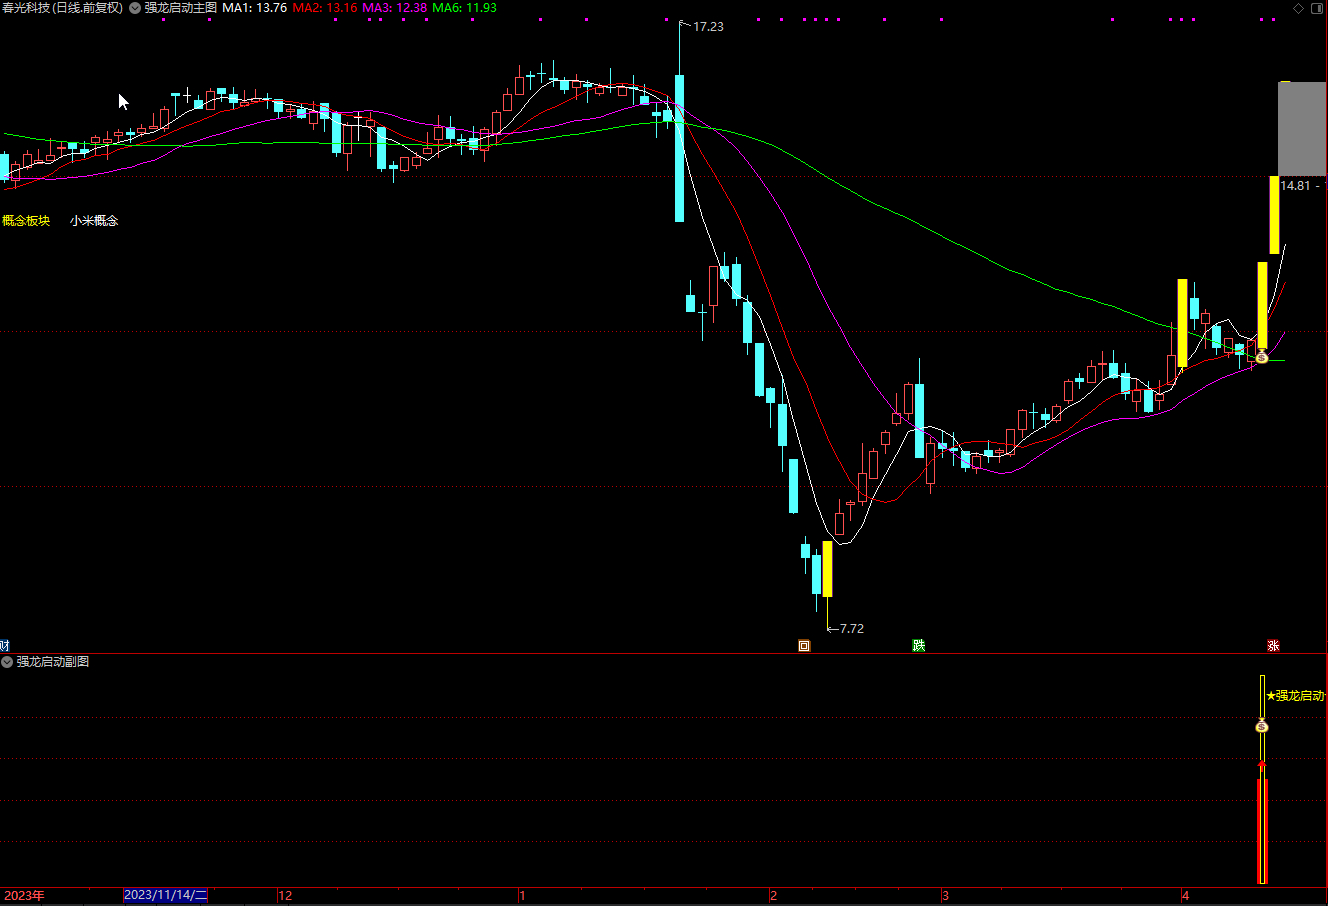1328x906 pixels.
Task: Click the MA1: 13.76 value label
Action: point(254,8)
